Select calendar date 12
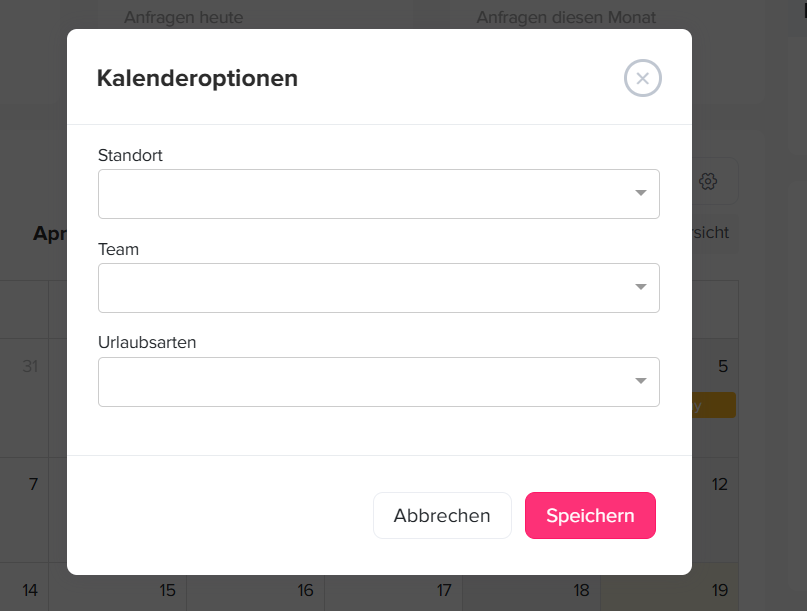The width and height of the screenshot is (807, 611). [719, 483]
